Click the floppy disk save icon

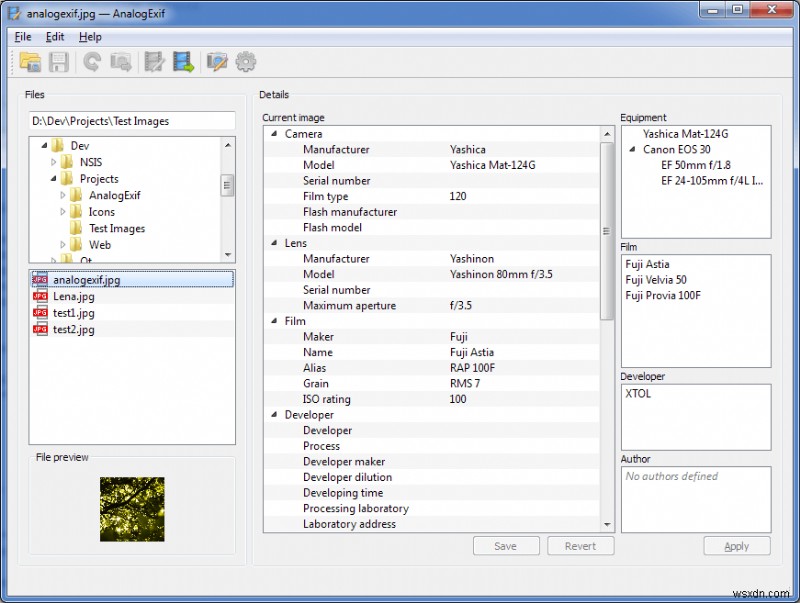click(59, 62)
